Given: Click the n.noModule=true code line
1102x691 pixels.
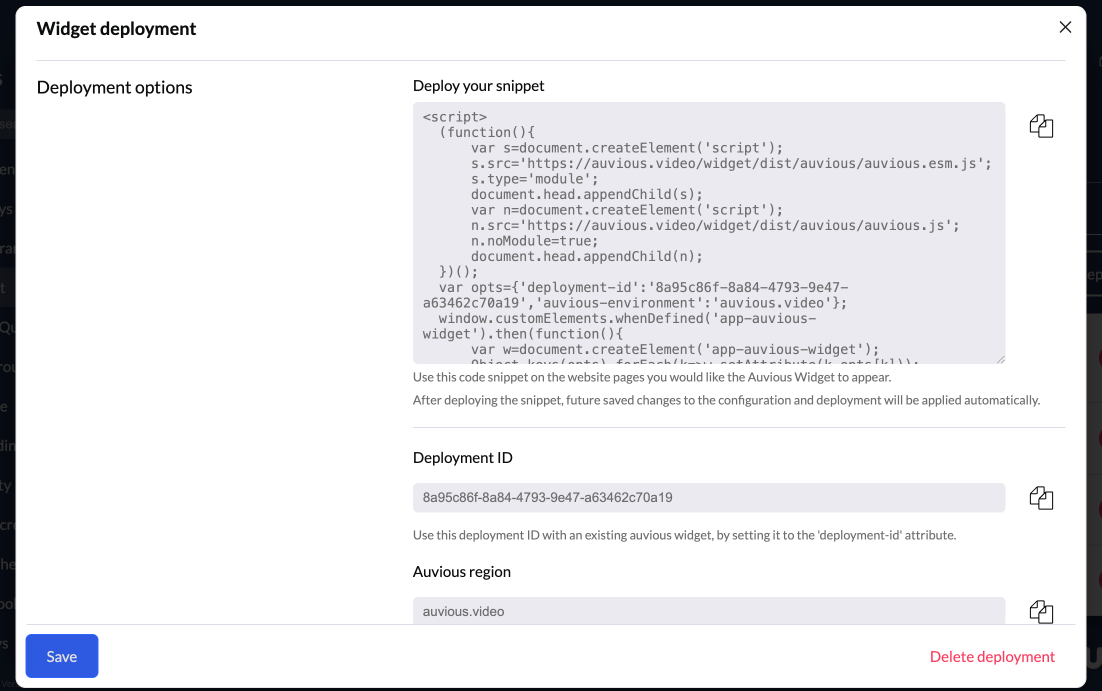Looking at the screenshot, I should pyautogui.click(x=533, y=241).
